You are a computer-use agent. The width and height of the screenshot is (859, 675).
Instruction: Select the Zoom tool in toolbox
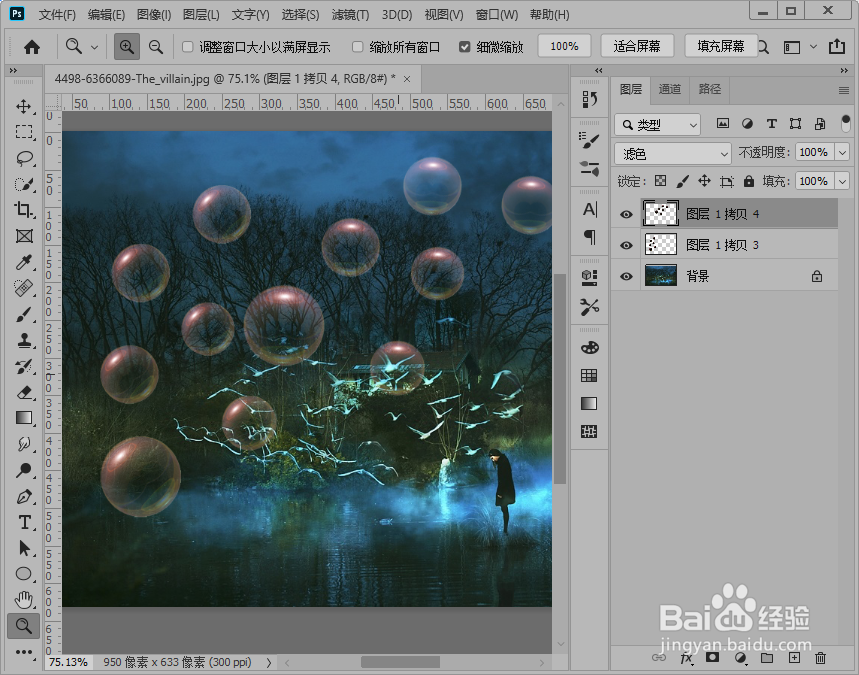coord(24,626)
